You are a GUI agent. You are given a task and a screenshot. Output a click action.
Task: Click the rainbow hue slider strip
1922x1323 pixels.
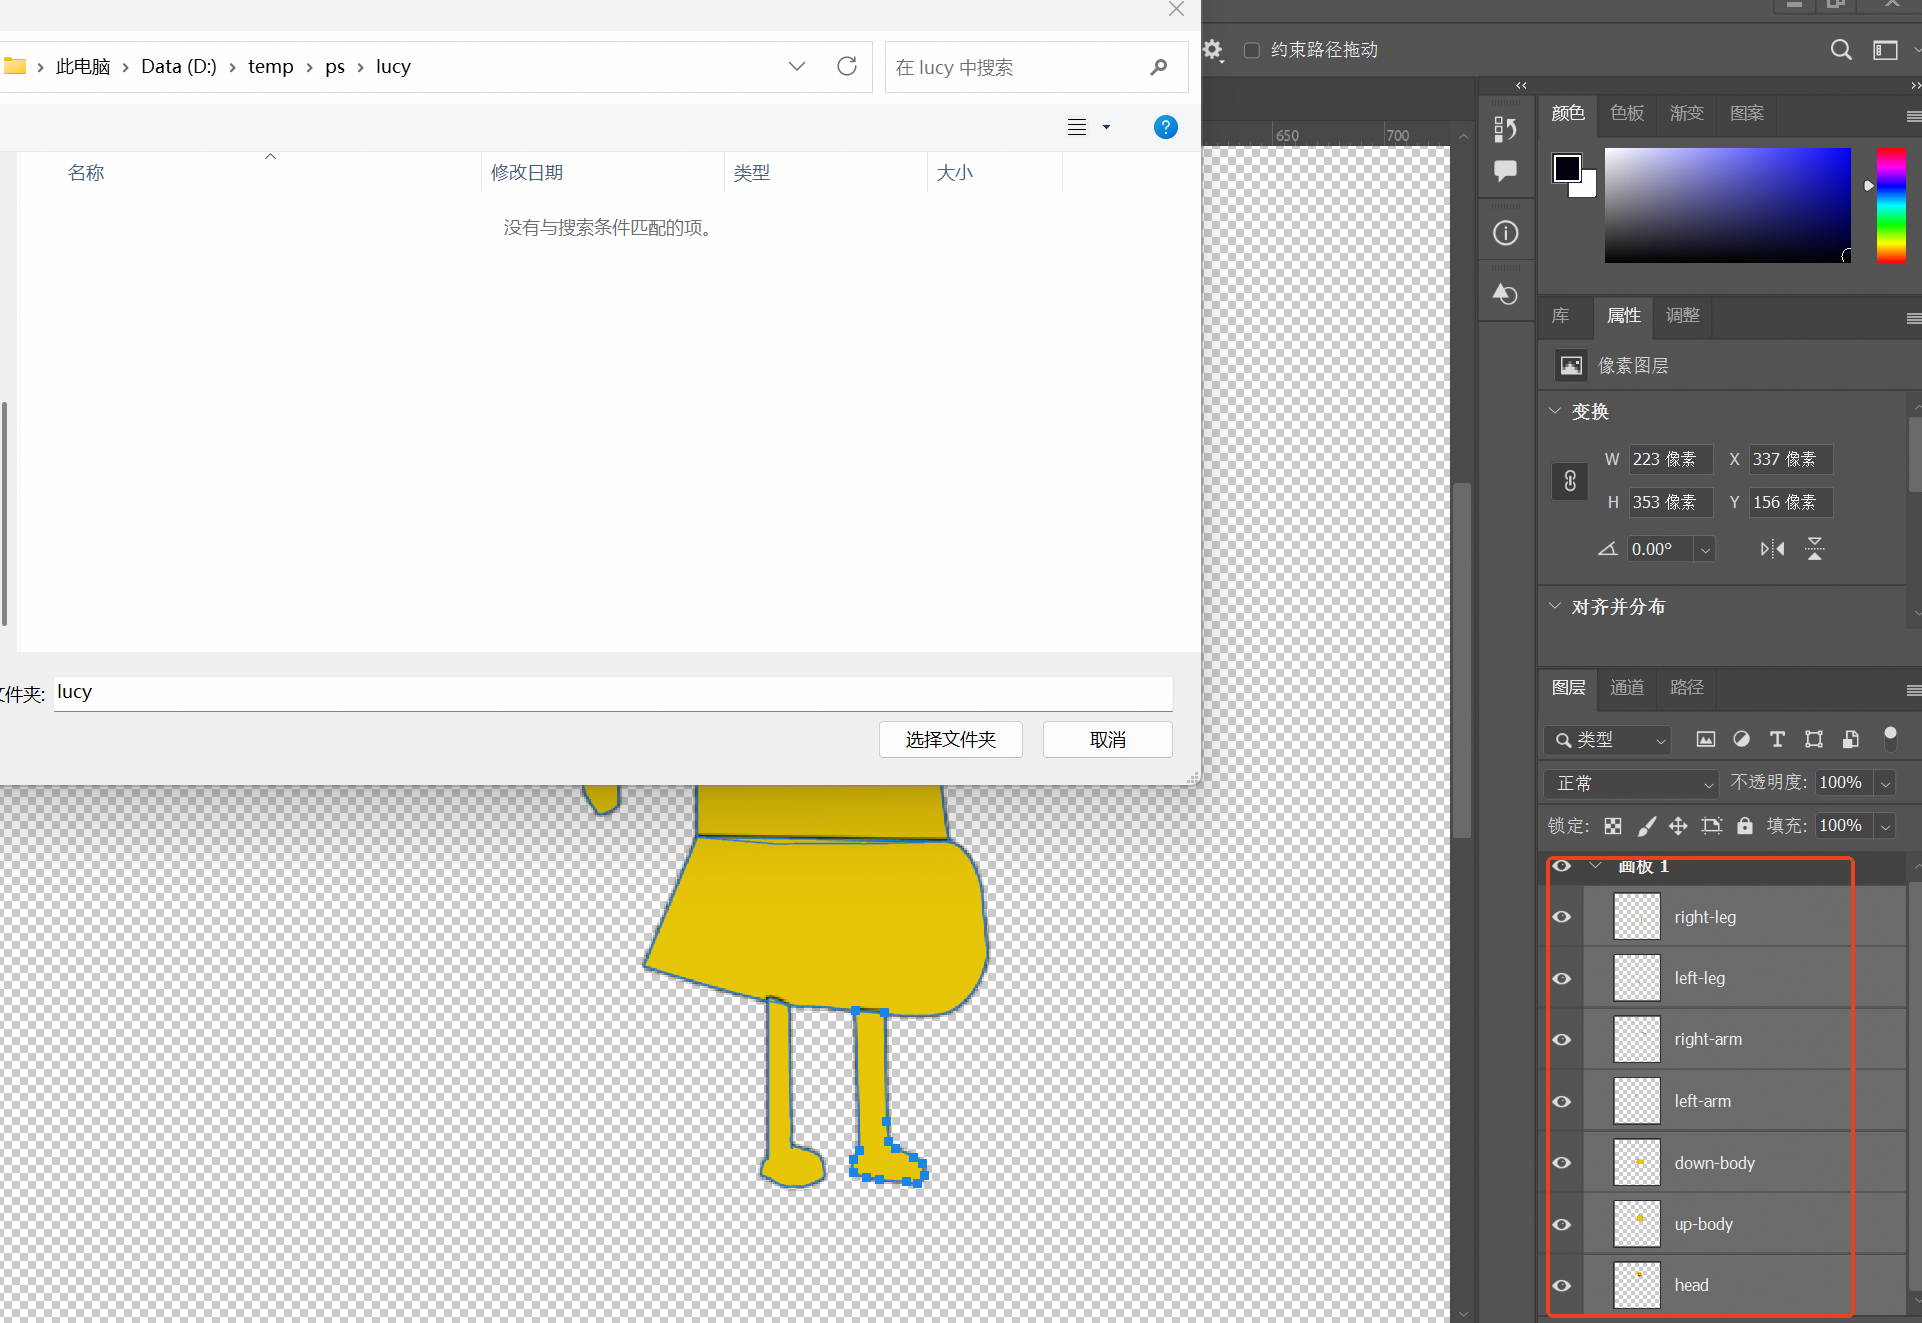pyautogui.click(x=1890, y=205)
